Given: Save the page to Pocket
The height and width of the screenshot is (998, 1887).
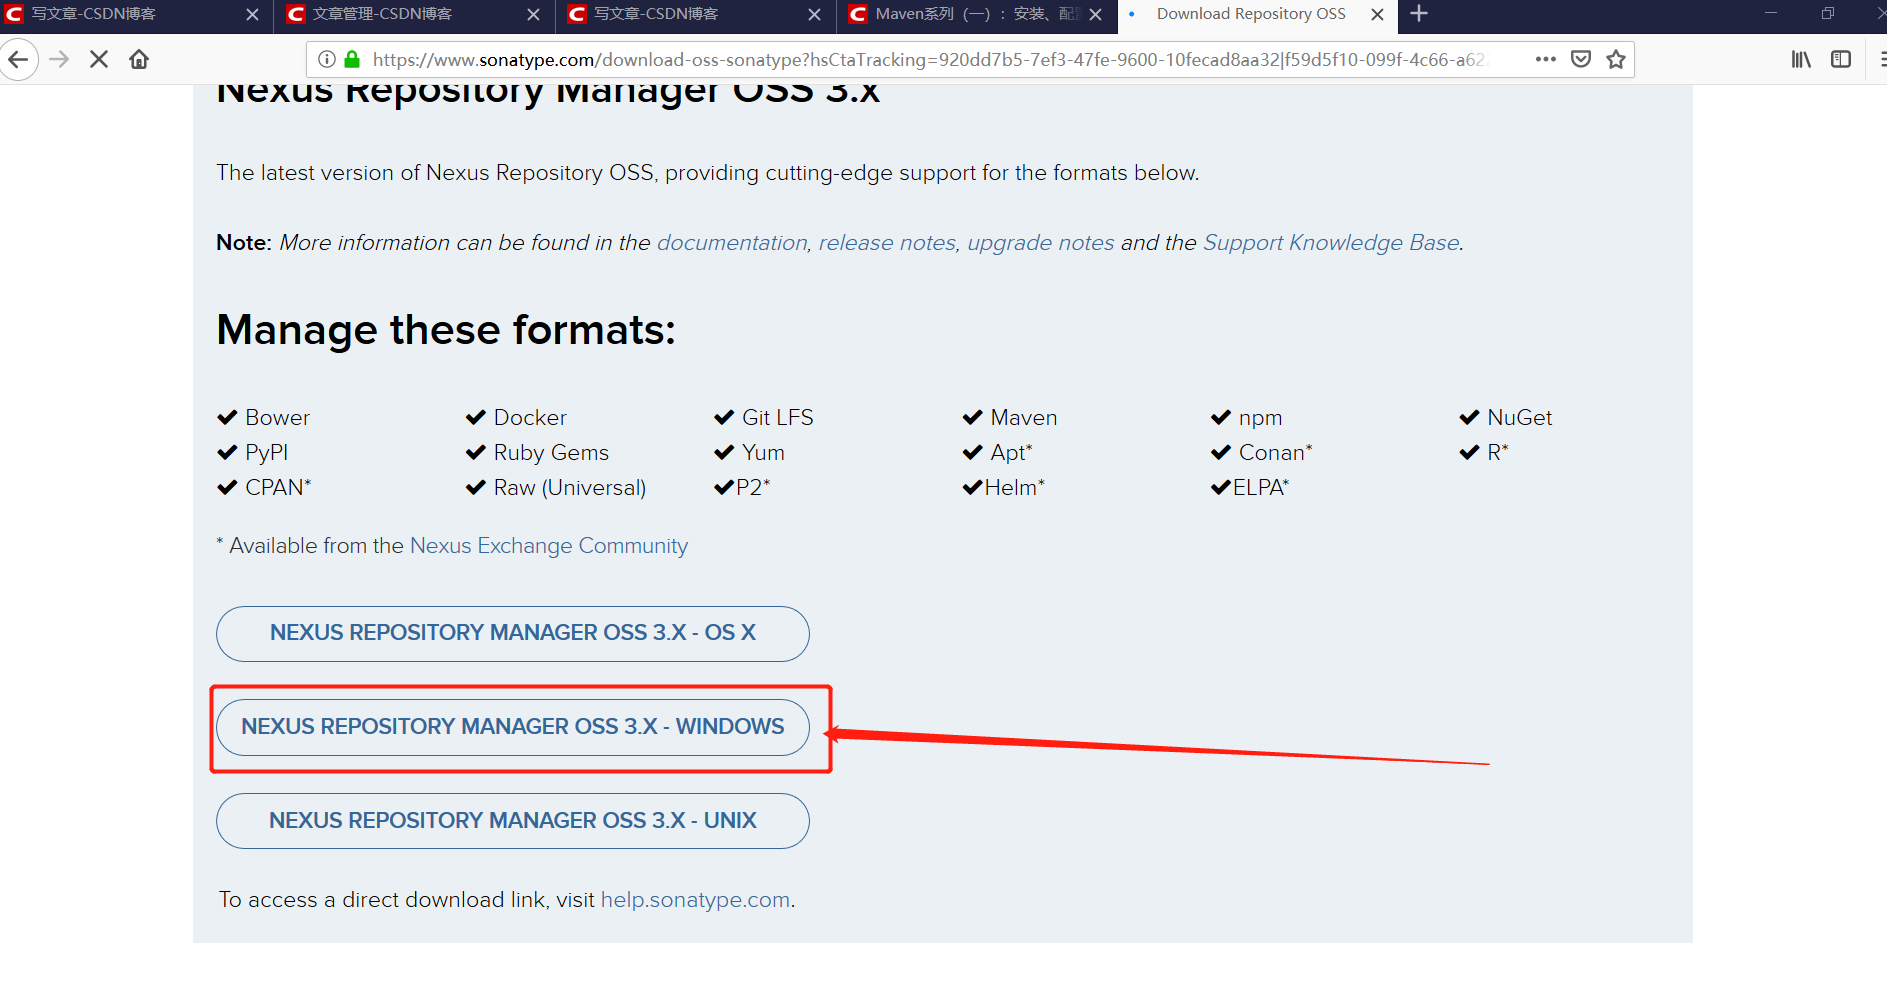Looking at the screenshot, I should pos(1581,59).
